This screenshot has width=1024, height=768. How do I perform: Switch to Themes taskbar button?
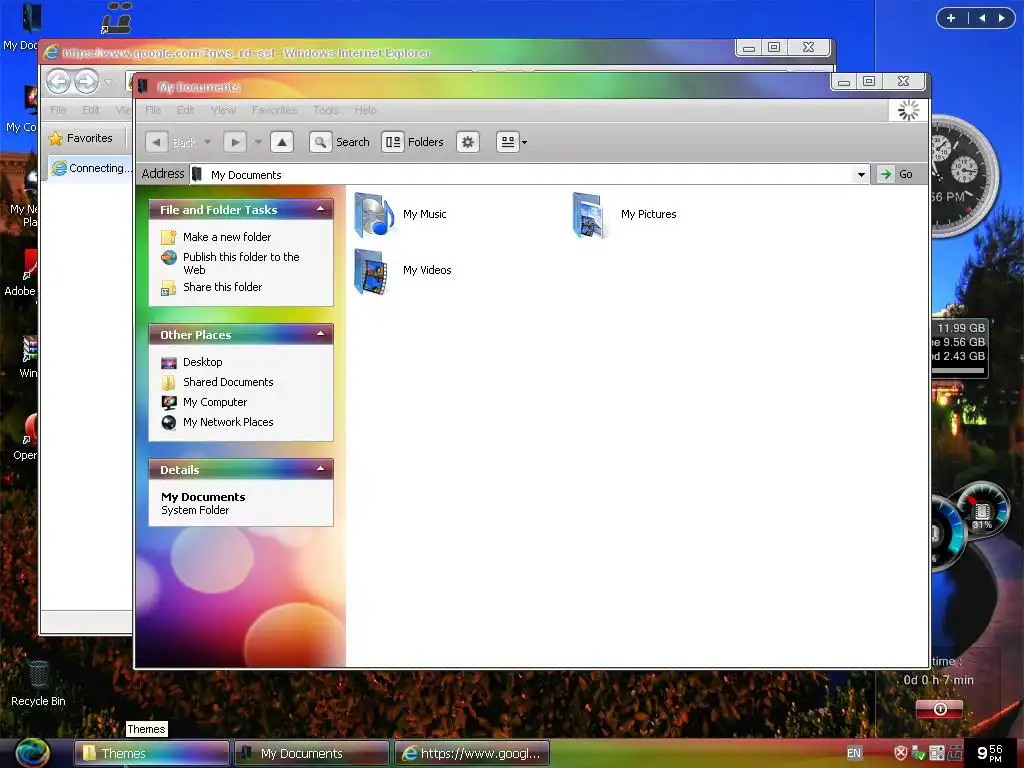click(152, 753)
